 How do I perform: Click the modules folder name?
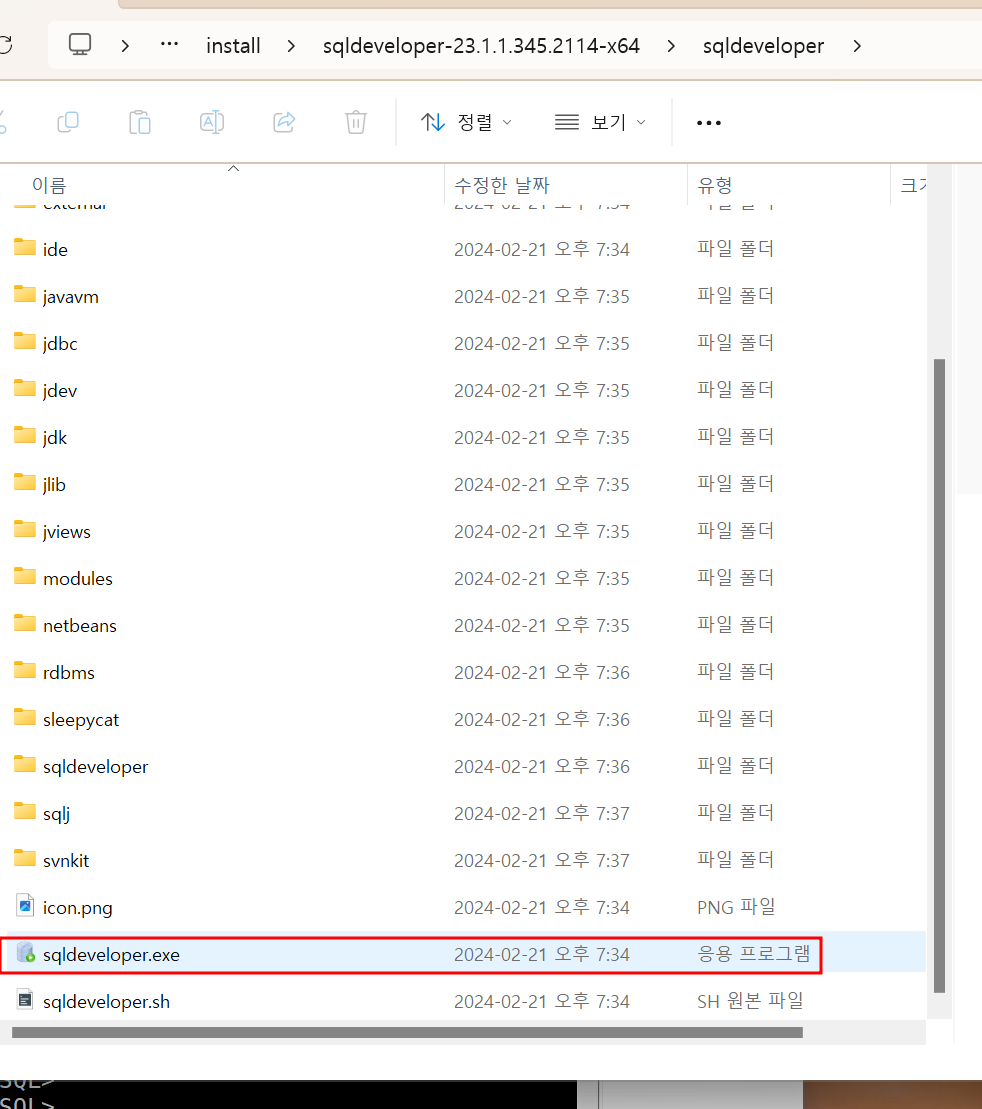point(78,579)
